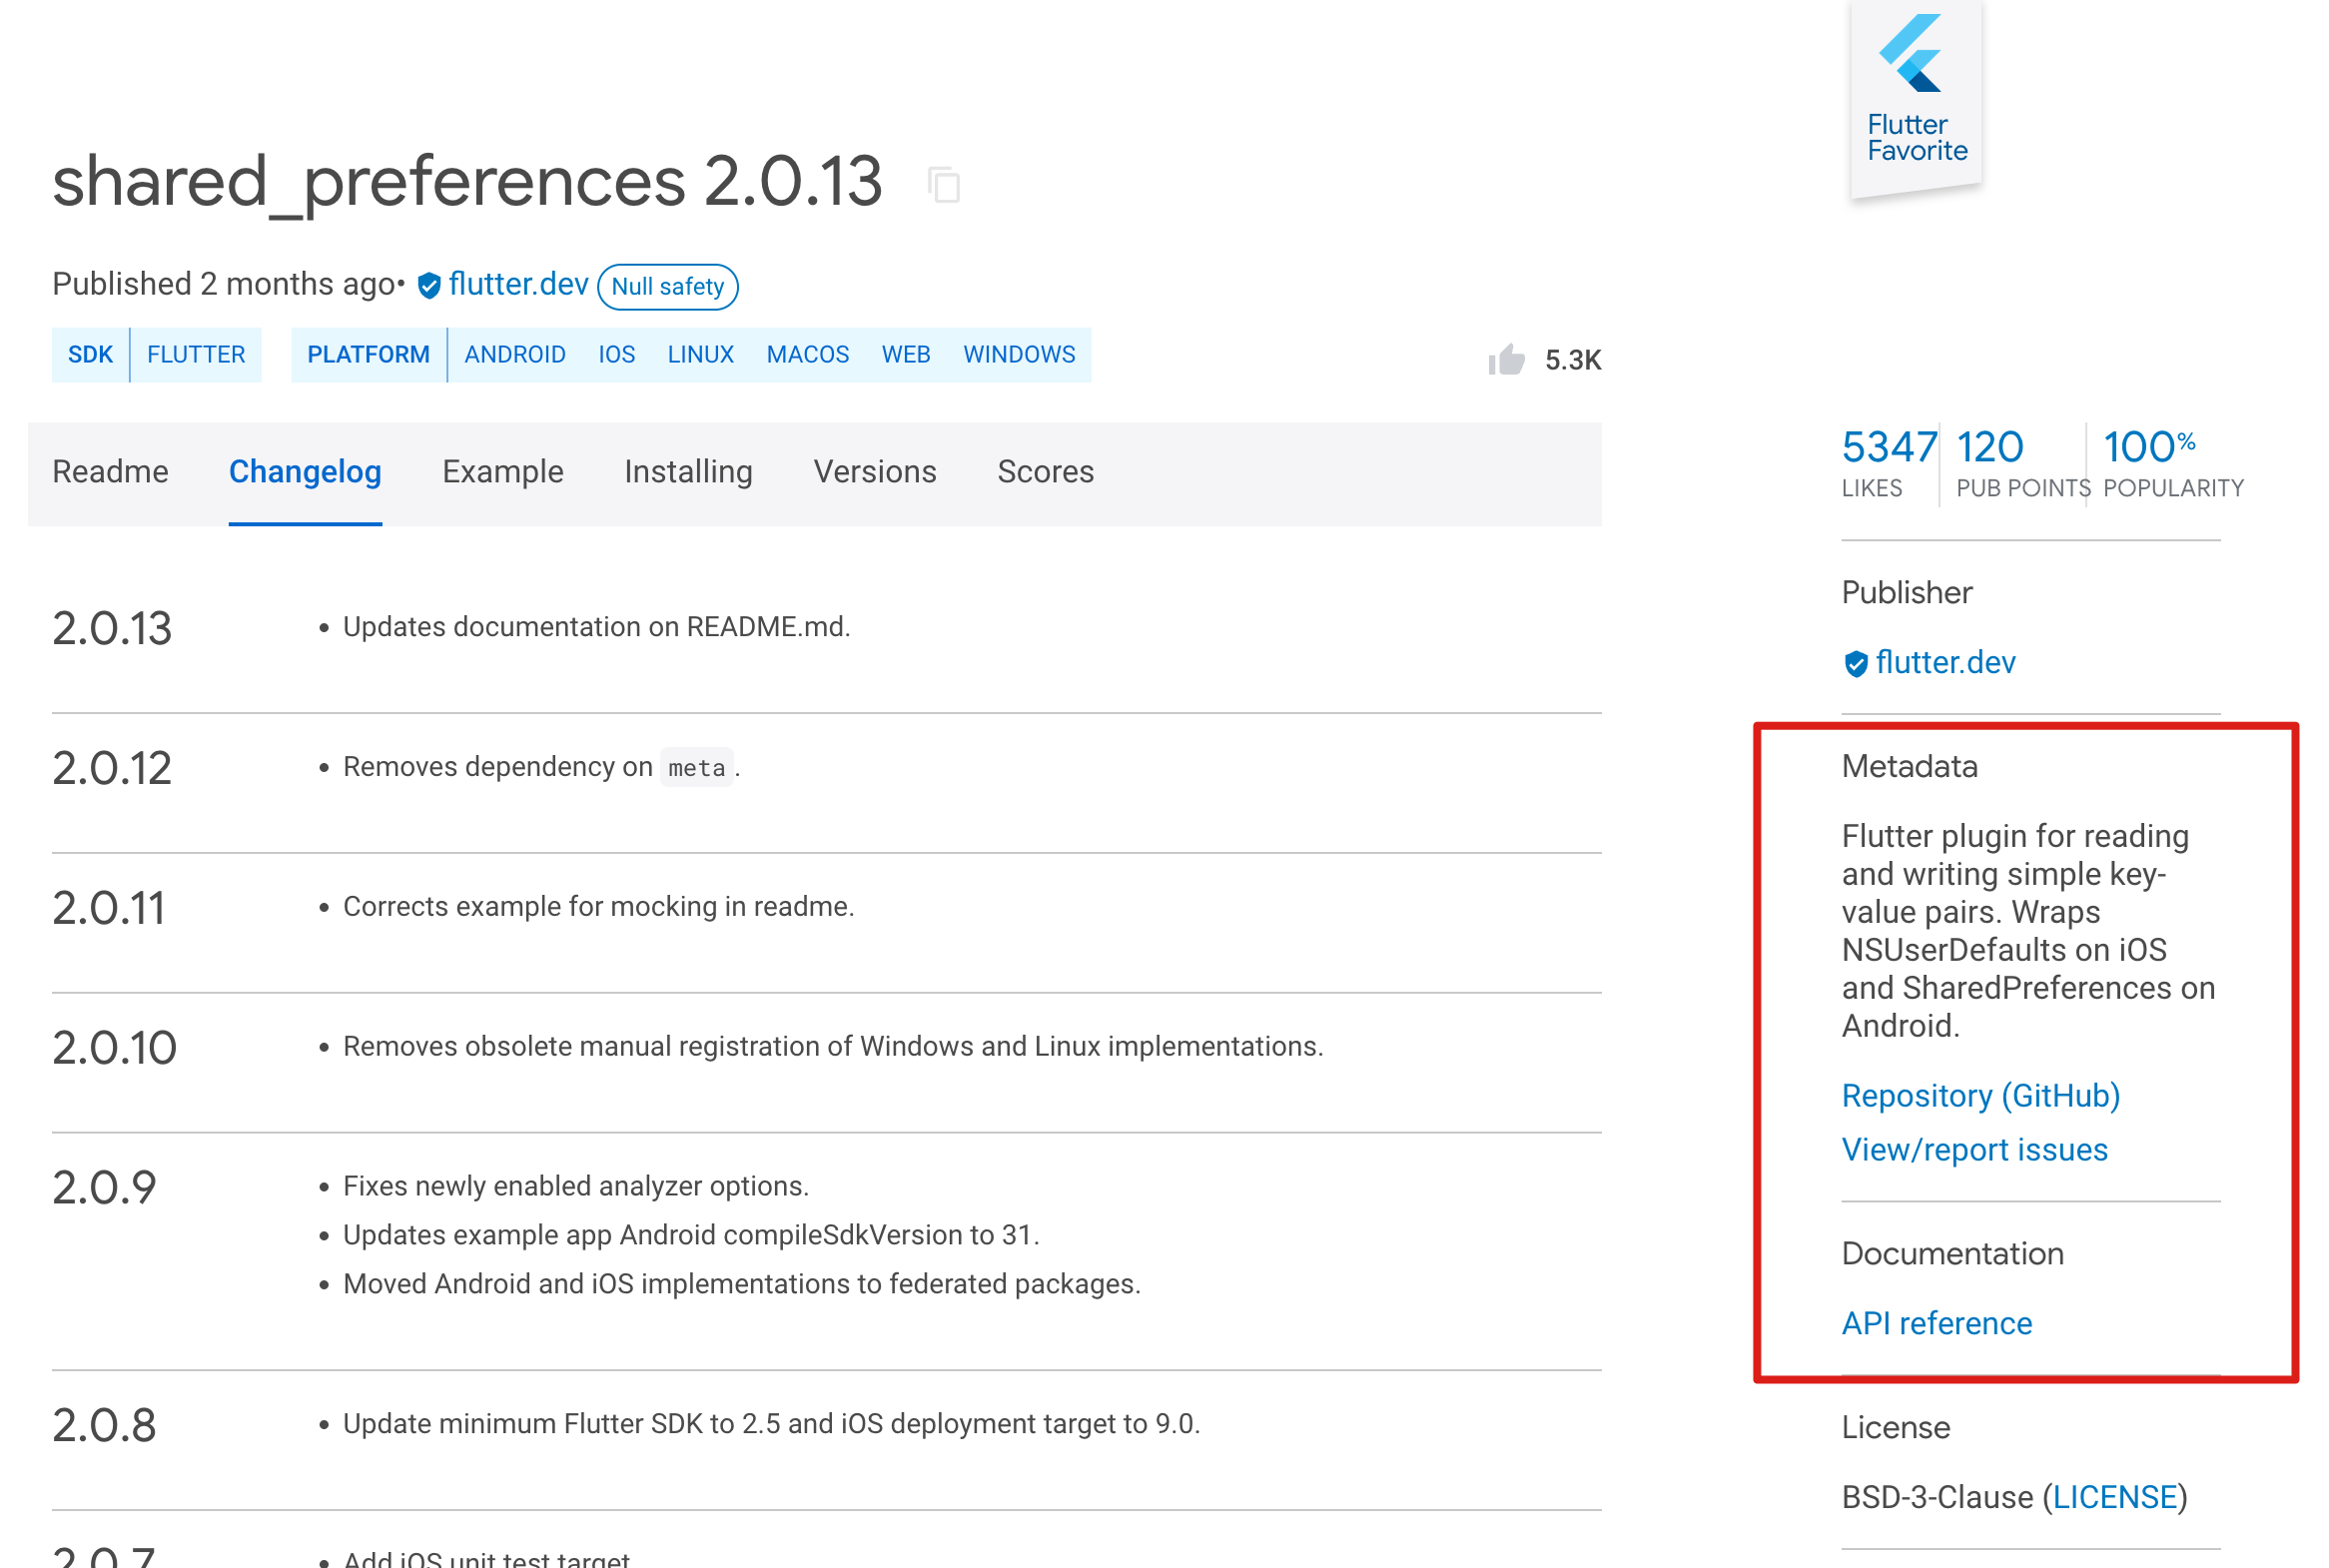Click the 2.0.8 changelog version heading
The width and height of the screenshot is (2329, 1568).
(104, 1426)
